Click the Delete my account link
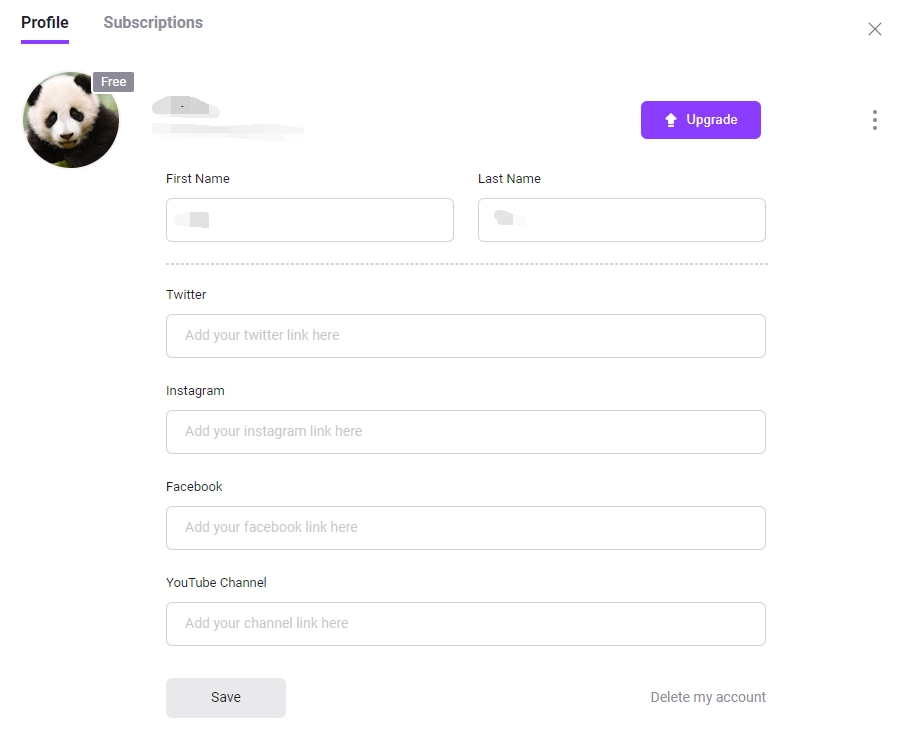Image resolution: width=911 pixels, height=736 pixels. (708, 697)
